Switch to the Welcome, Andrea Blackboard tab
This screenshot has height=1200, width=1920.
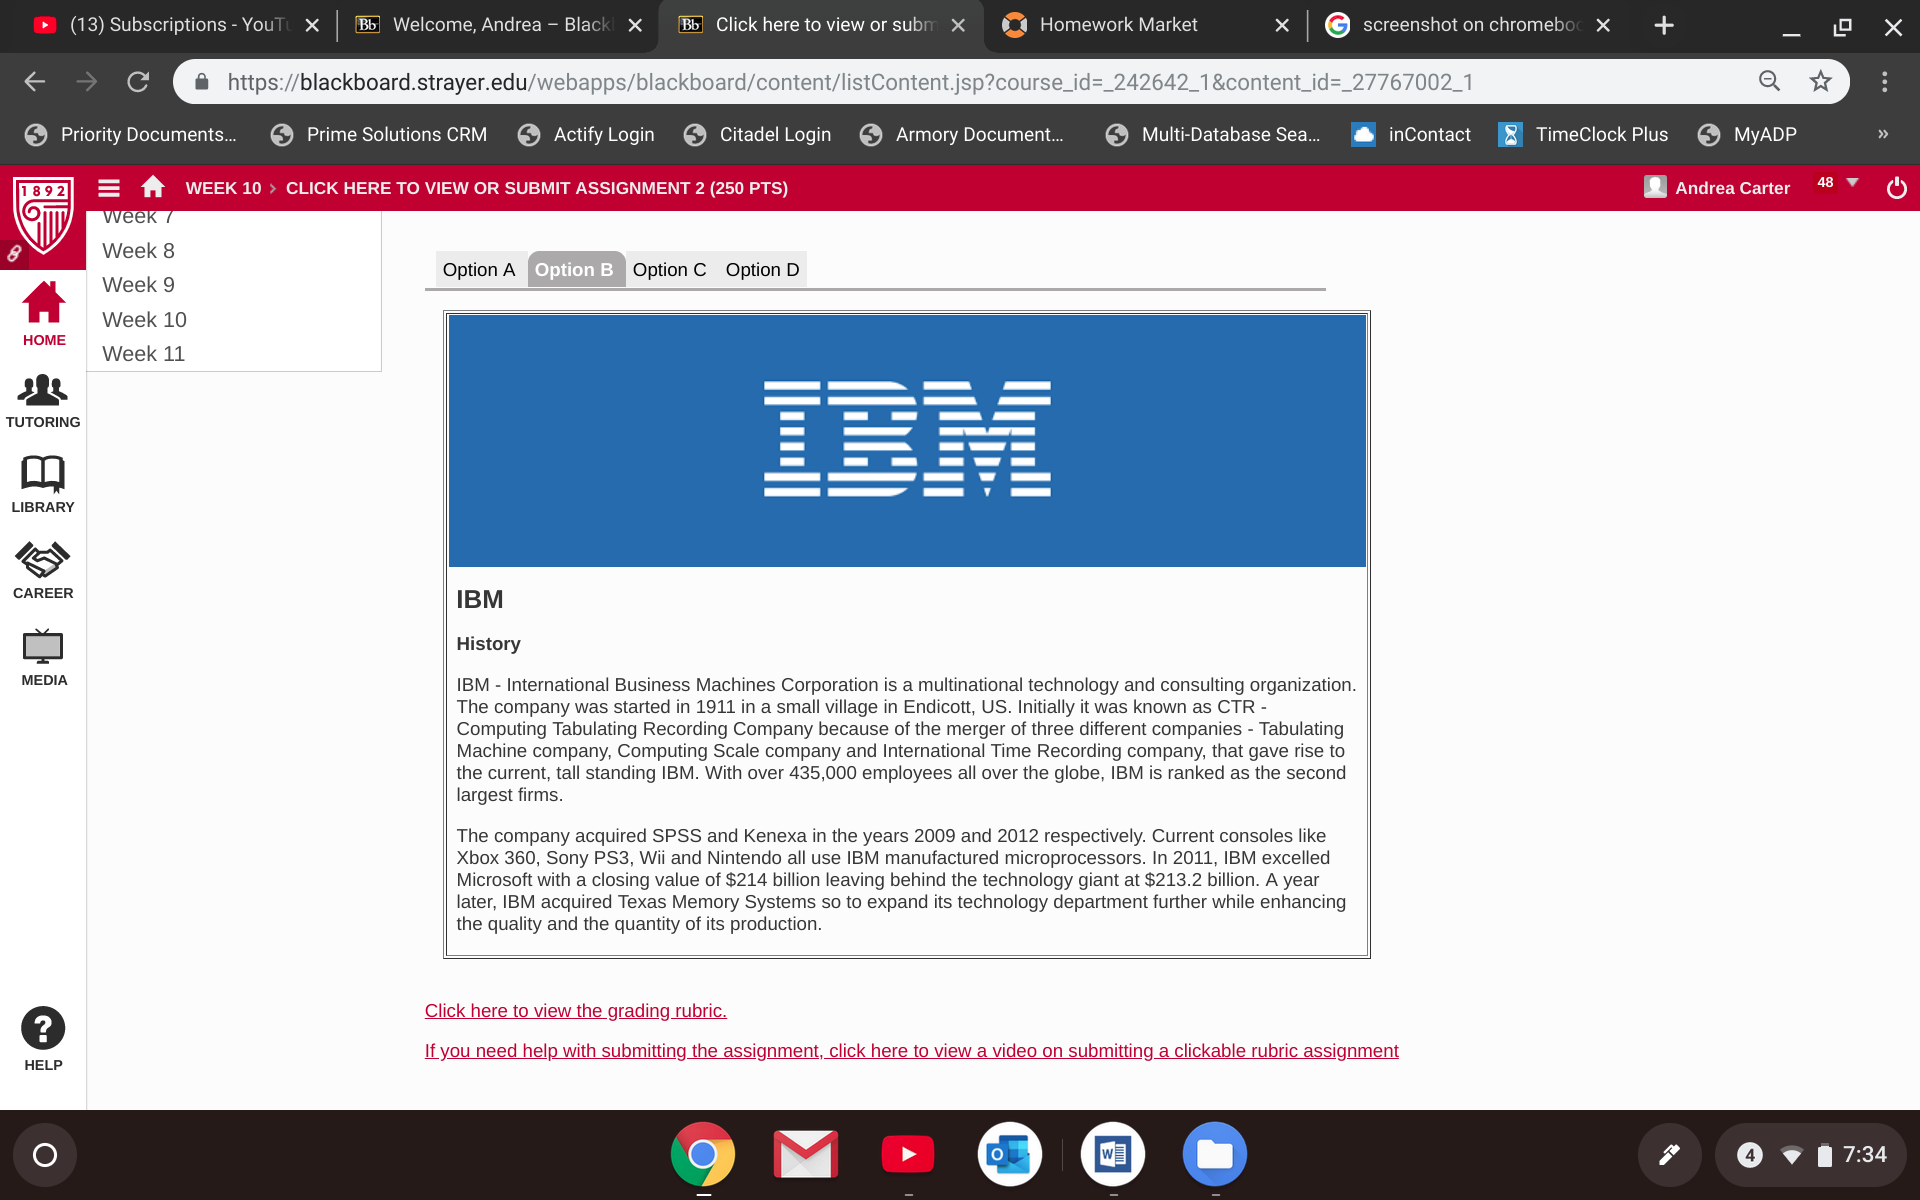tap(498, 25)
